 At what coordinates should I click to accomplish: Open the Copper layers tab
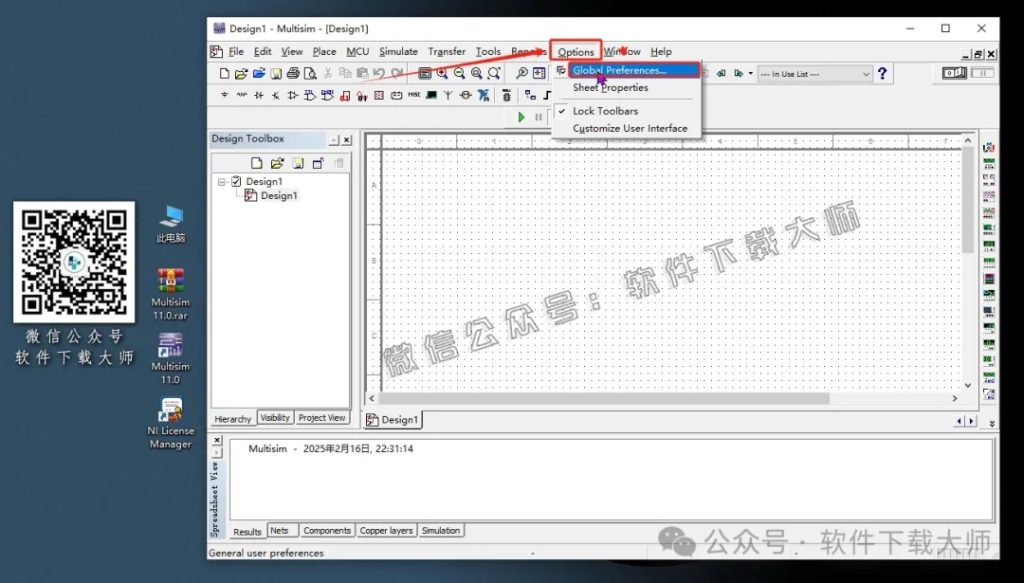tap(386, 531)
